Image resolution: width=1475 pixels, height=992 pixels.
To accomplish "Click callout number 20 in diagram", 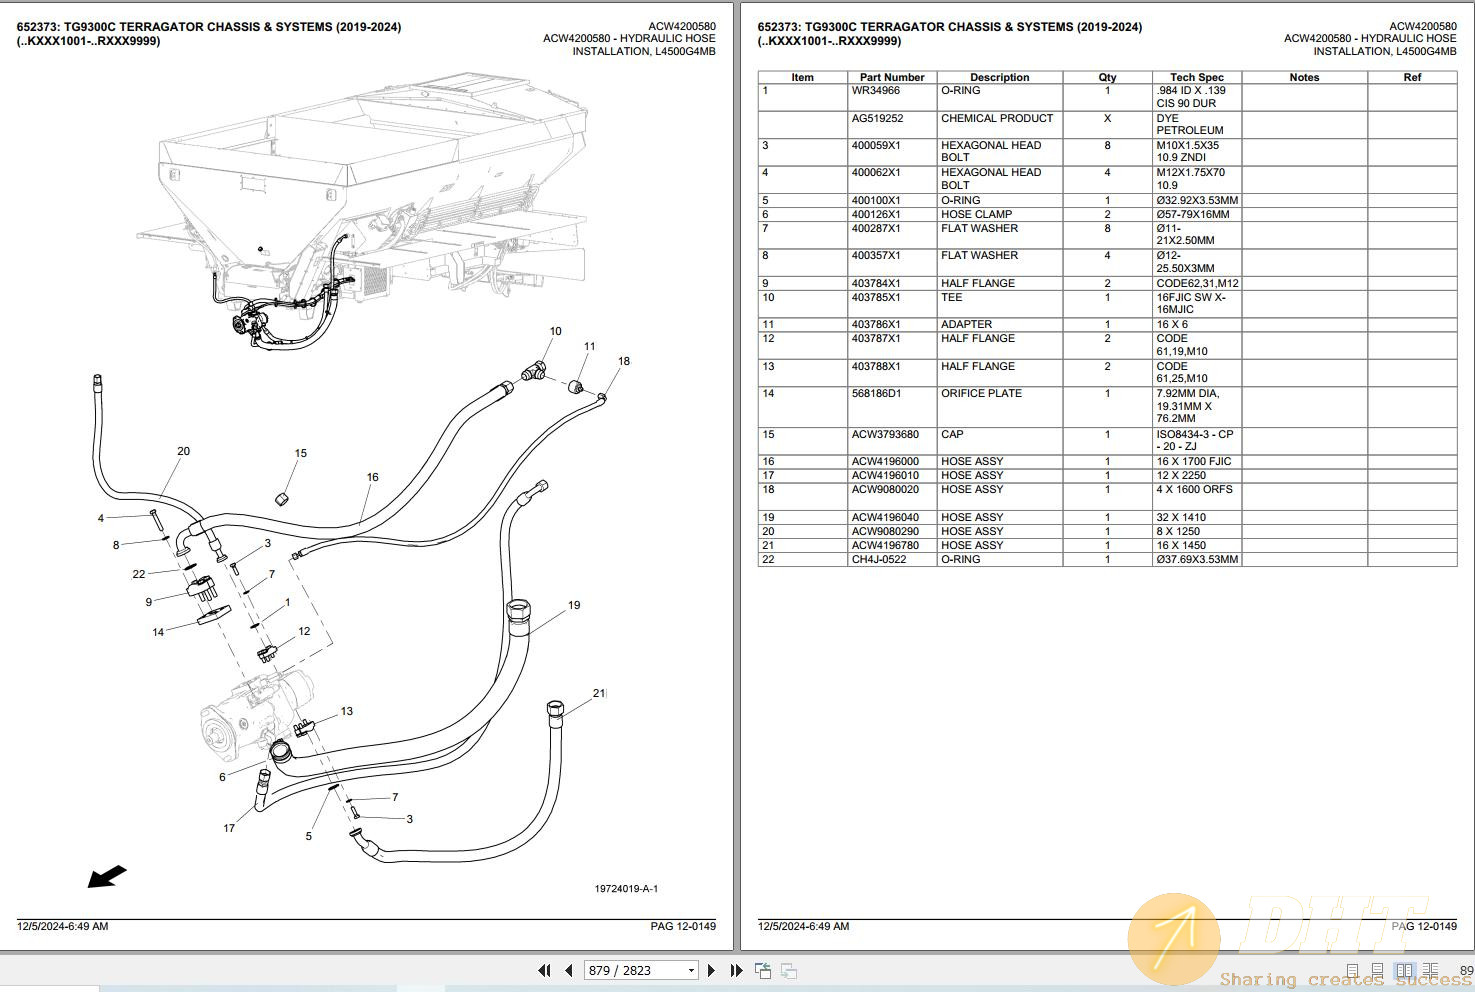I will pyautogui.click(x=183, y=451).
